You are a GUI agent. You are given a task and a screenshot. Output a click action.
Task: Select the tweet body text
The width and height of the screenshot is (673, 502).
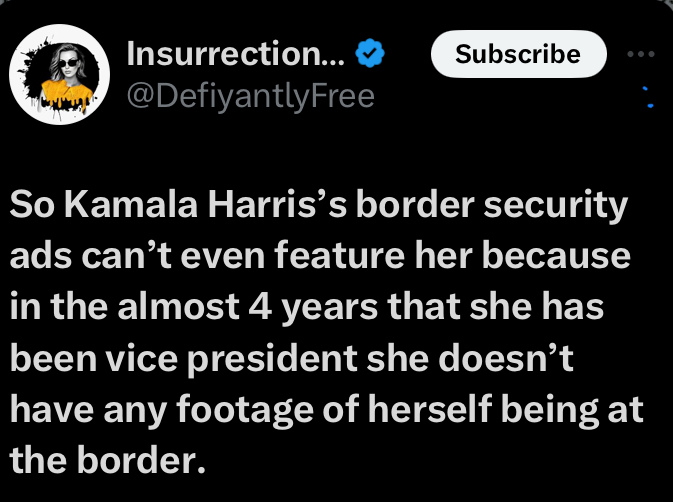tap(326, 333)
